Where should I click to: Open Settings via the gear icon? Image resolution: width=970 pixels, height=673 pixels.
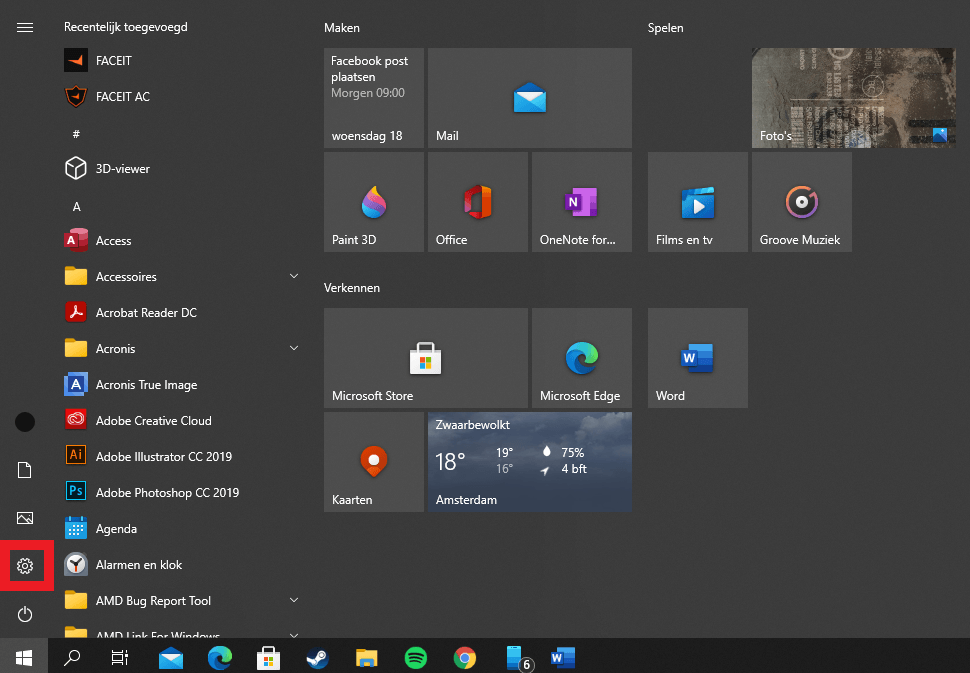tap(25, 565)
